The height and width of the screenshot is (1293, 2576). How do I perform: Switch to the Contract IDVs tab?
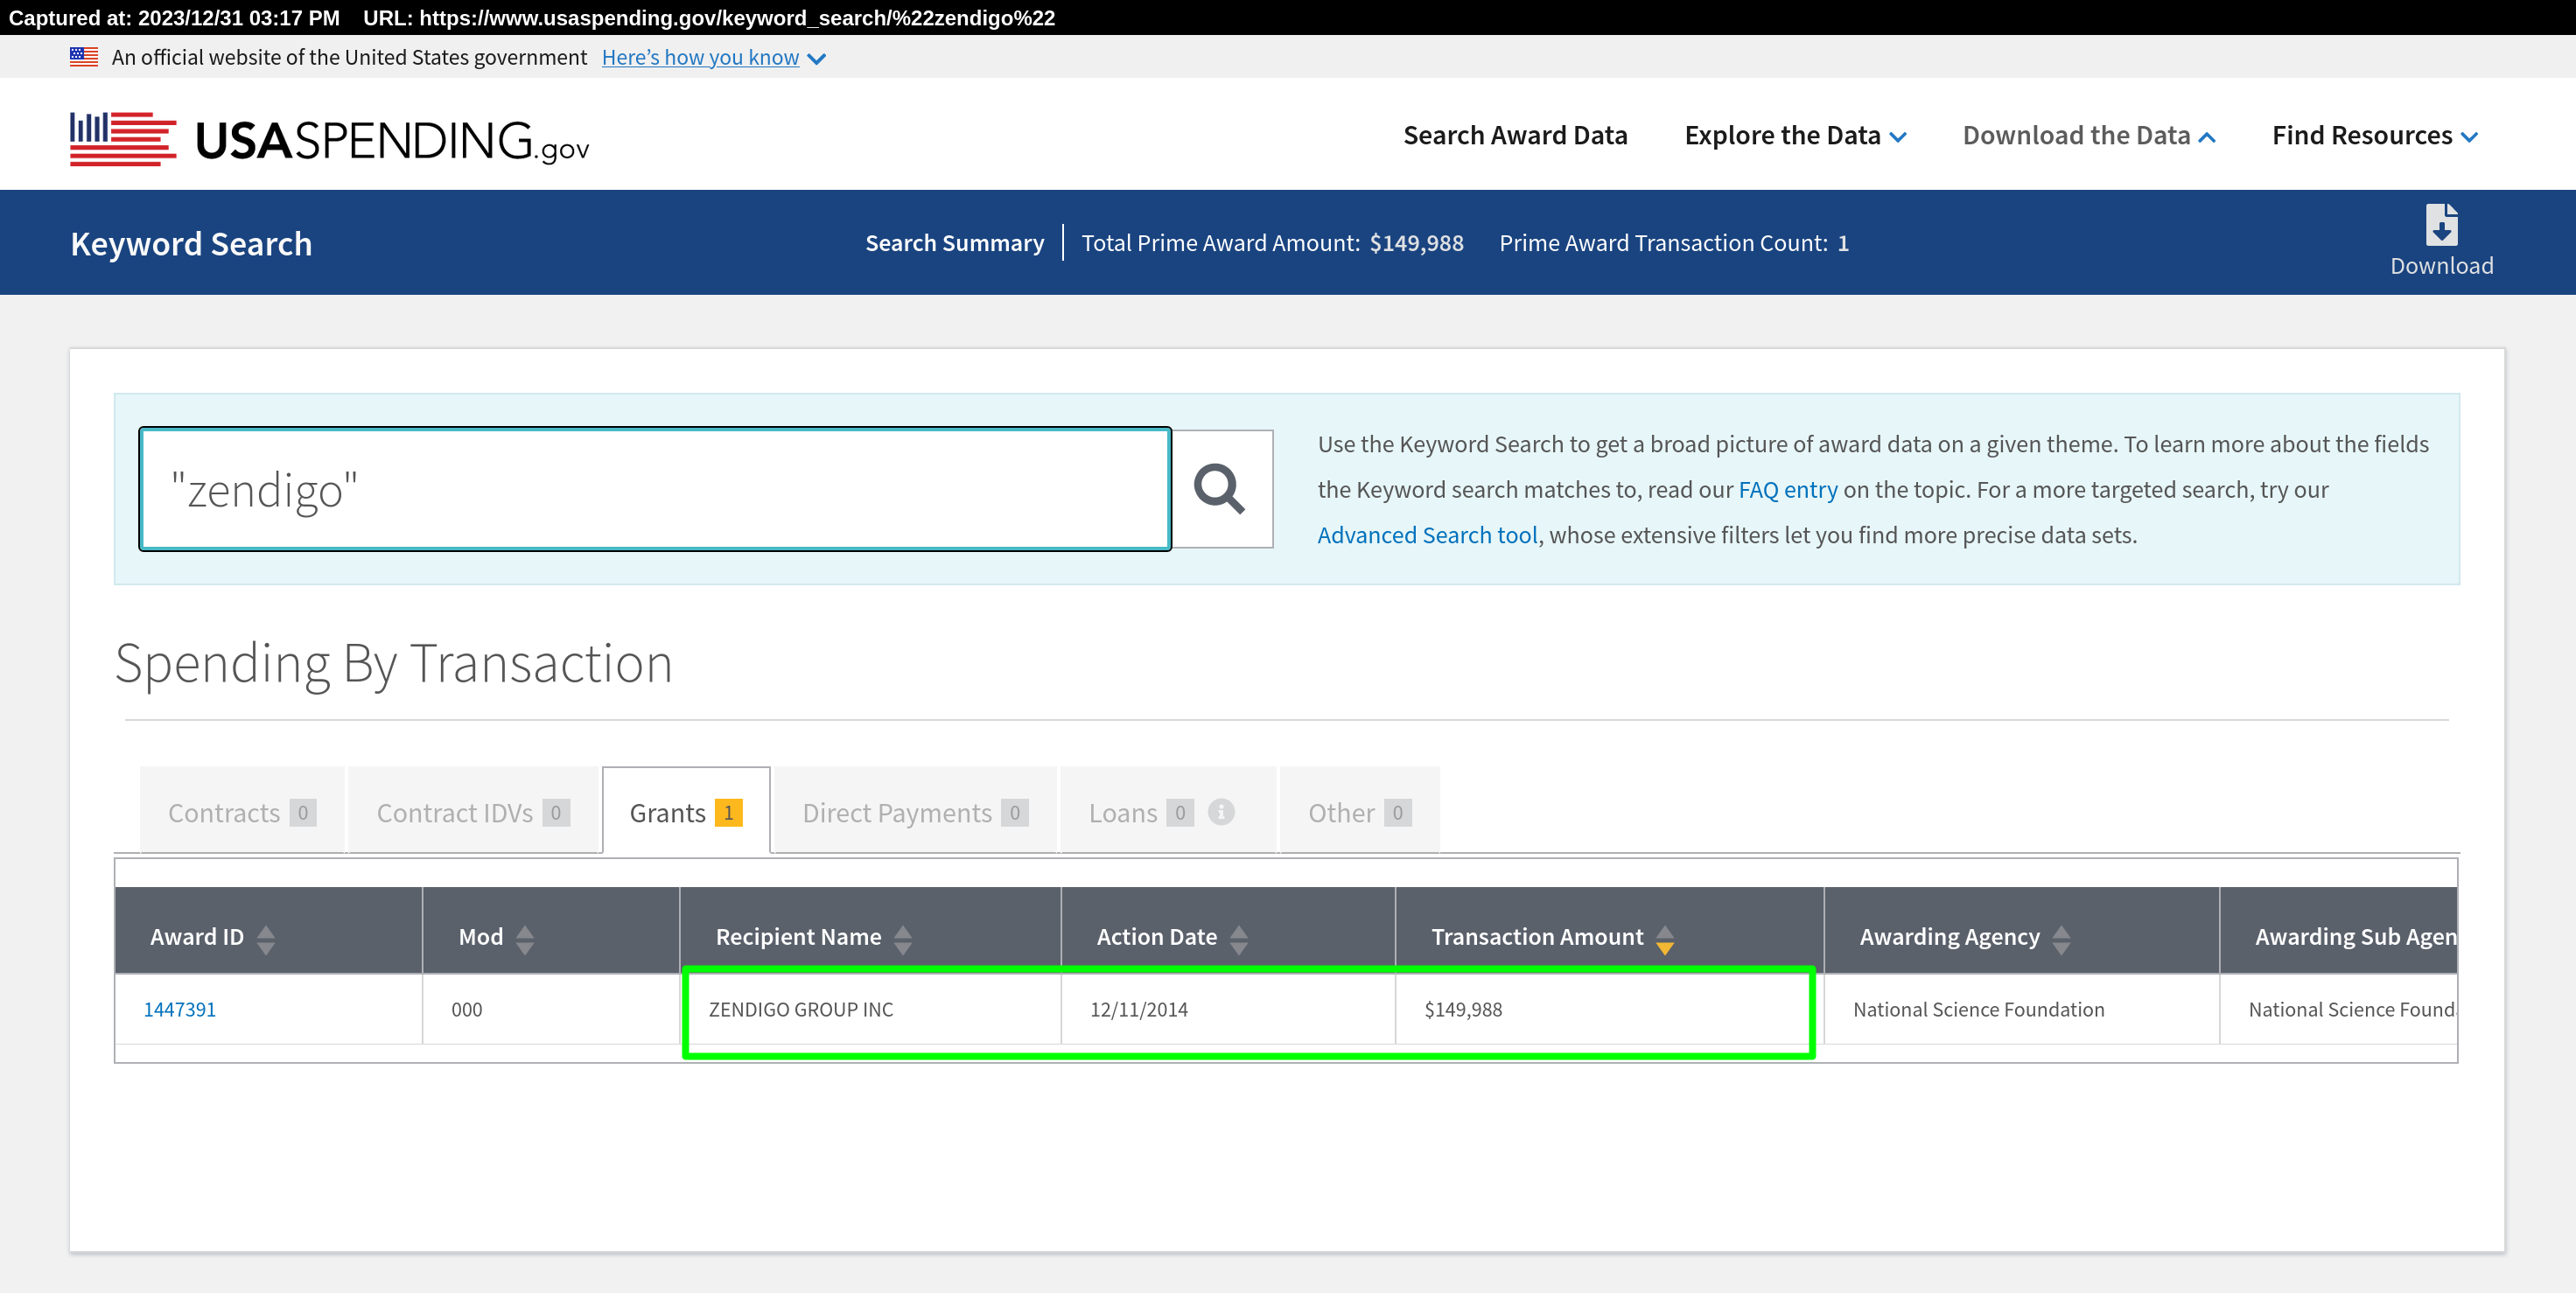pos(473,811)
